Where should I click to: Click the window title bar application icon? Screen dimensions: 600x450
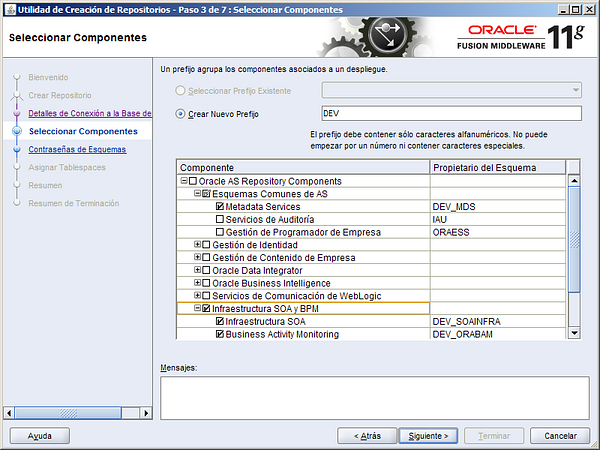[9, 9]
